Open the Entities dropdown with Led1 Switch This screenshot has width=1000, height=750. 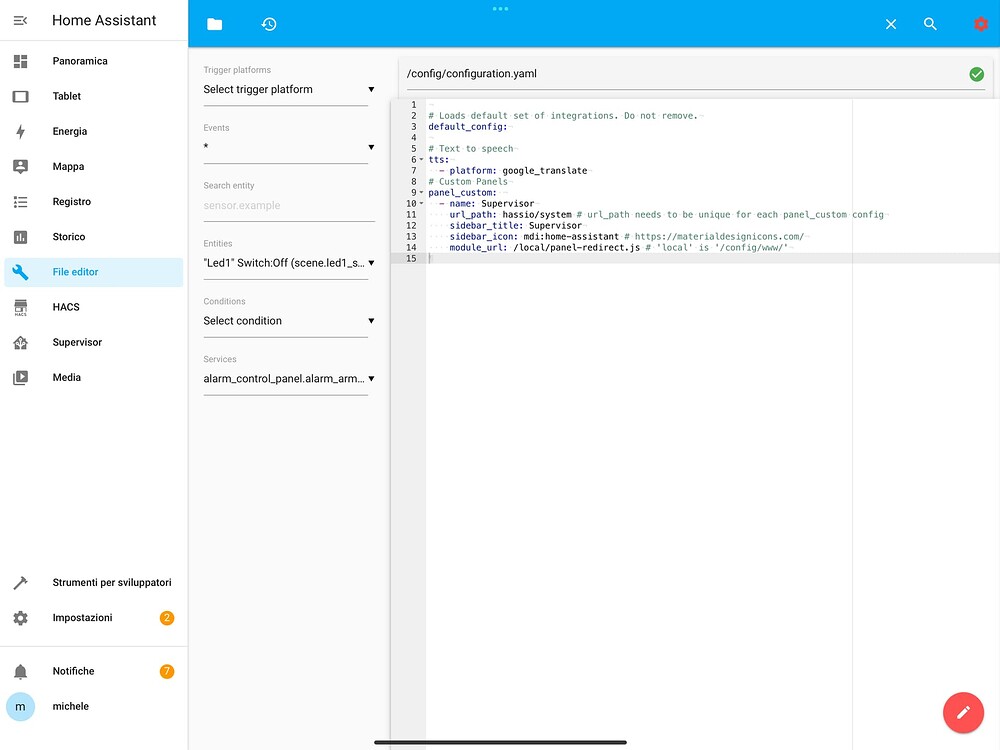pos(289,263)
